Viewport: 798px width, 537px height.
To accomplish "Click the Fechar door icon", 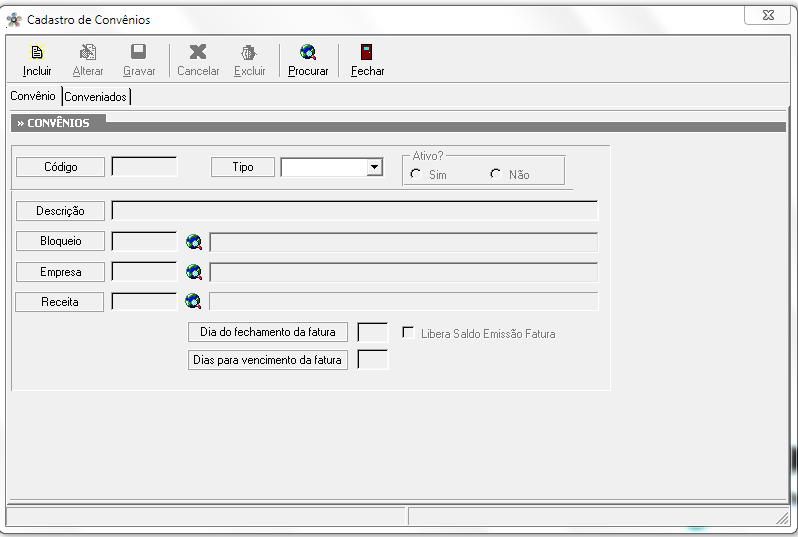I will [367, 52].
